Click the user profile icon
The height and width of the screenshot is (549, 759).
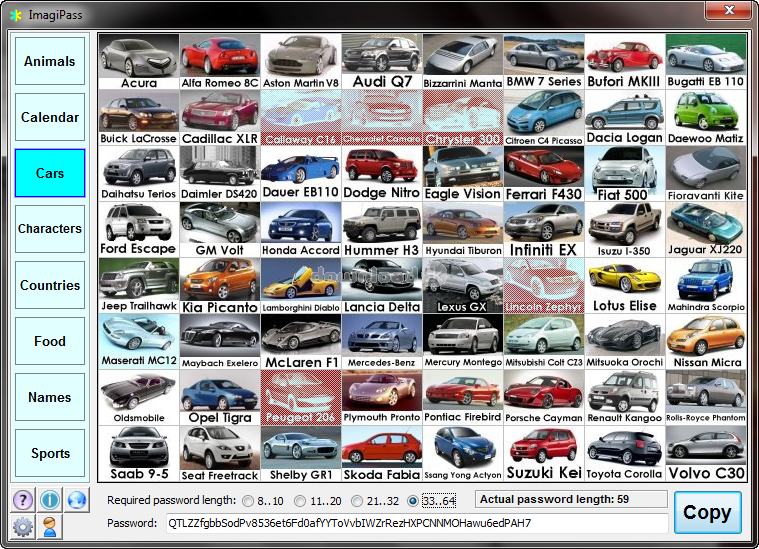pos(50,526)
